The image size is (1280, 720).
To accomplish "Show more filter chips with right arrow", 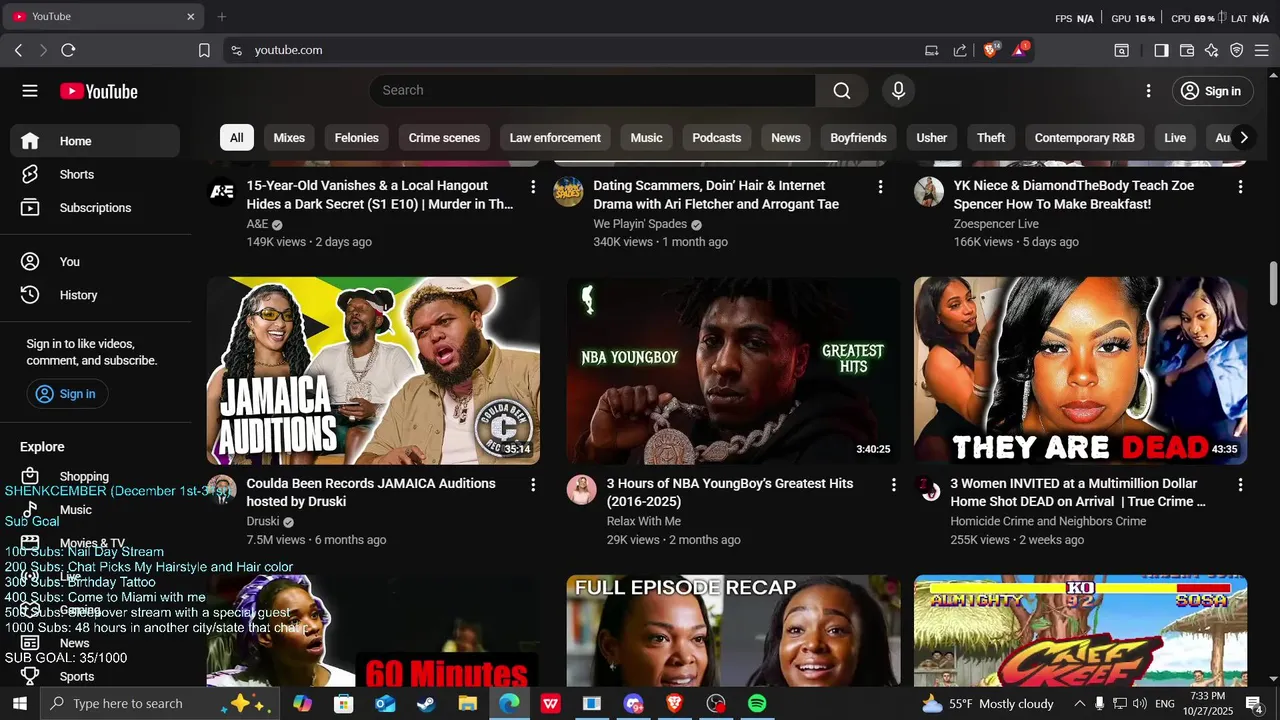I will [x=1244, y=138].
